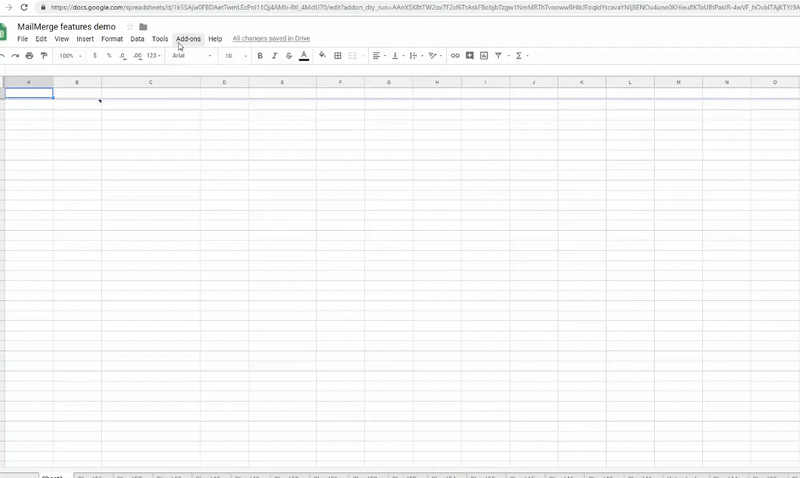
Task: Select column O header
Action: pos(775,82)
